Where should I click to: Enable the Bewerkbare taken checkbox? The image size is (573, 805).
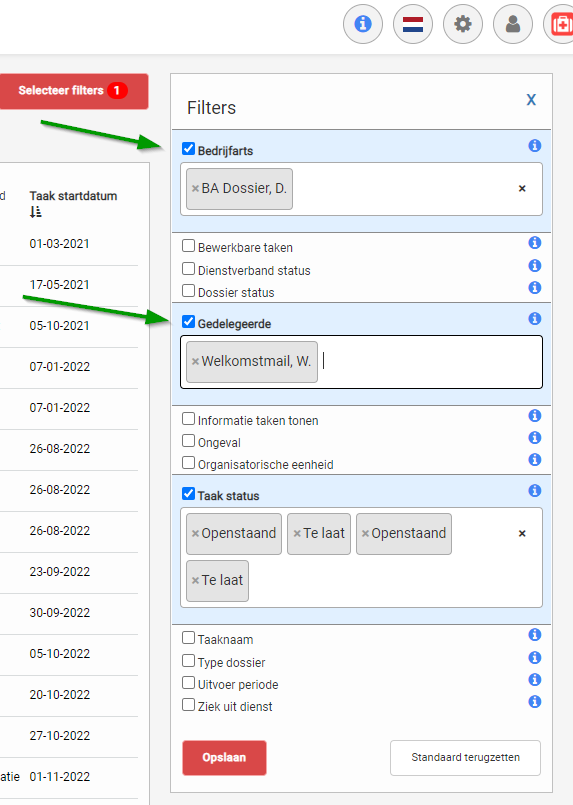[188, 246]
